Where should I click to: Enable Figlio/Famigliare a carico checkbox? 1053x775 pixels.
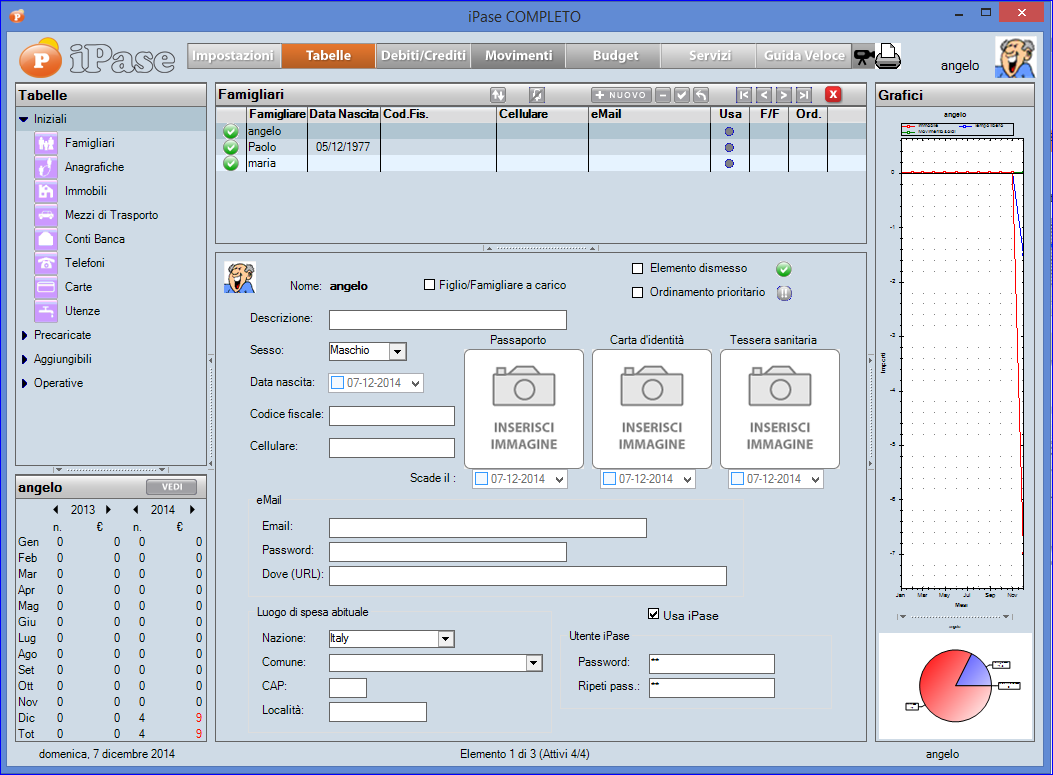tap(430, 285)
